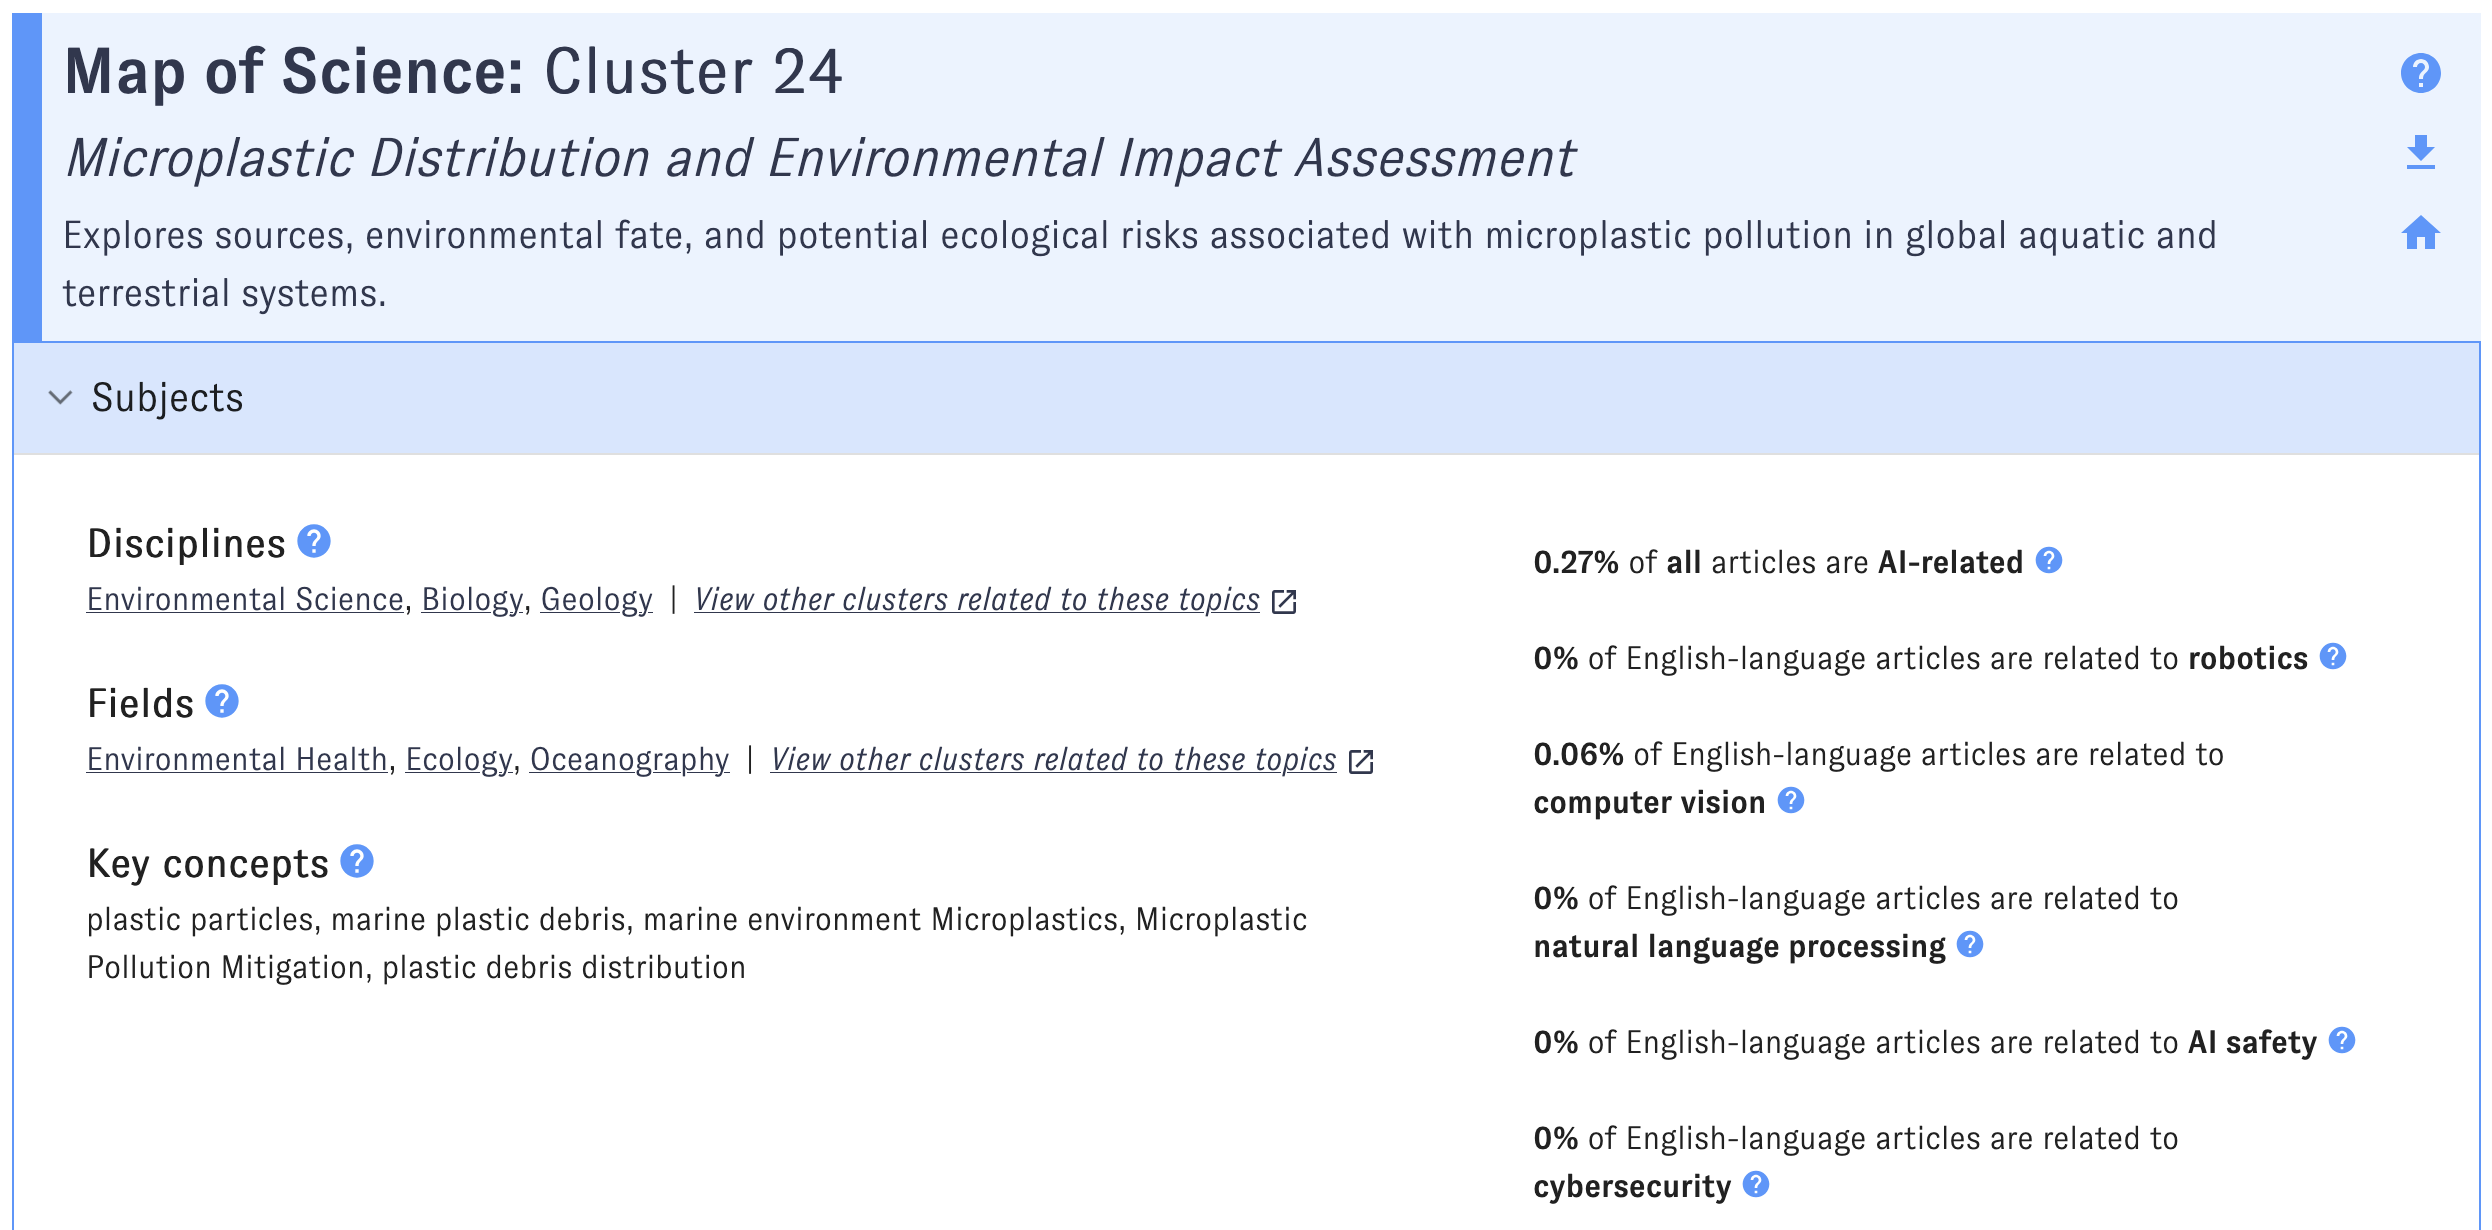Select the home icon on the right
Viewport: 2492px width, 1230px height.
2420,234
